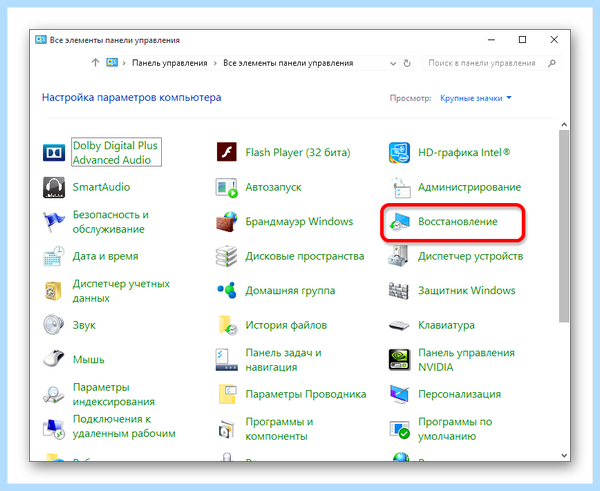600x491 pixels.
Task: Click the Защитник Windows wall icon
Action: point(399,290)
